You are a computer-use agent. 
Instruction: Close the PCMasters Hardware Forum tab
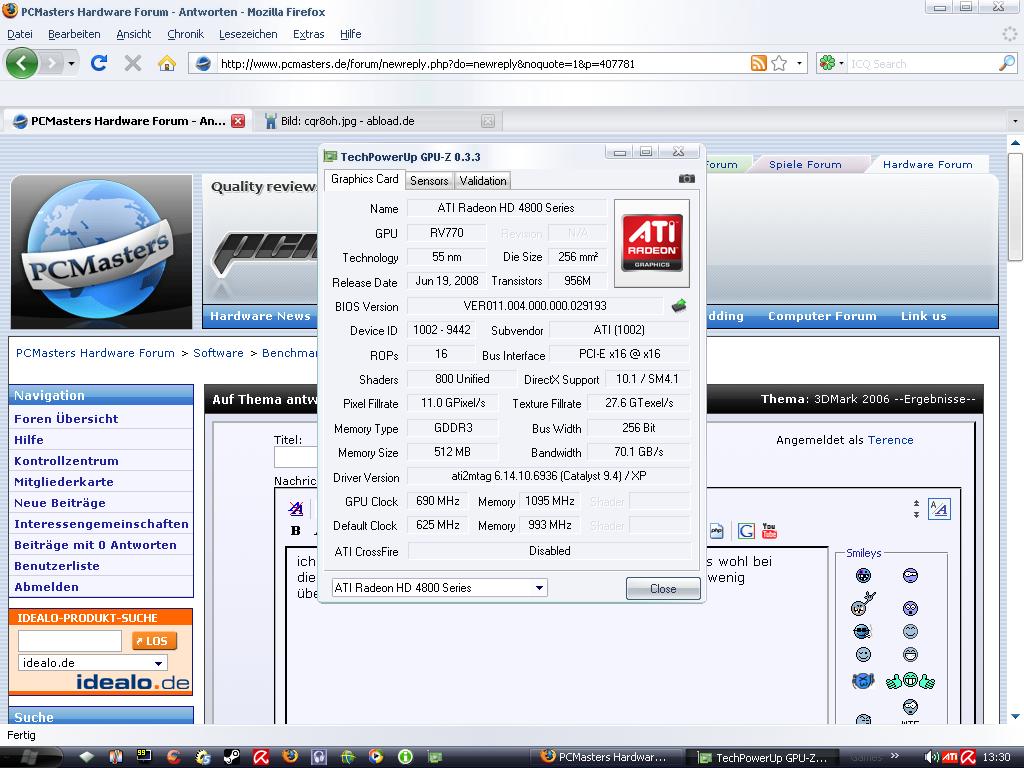238,121
